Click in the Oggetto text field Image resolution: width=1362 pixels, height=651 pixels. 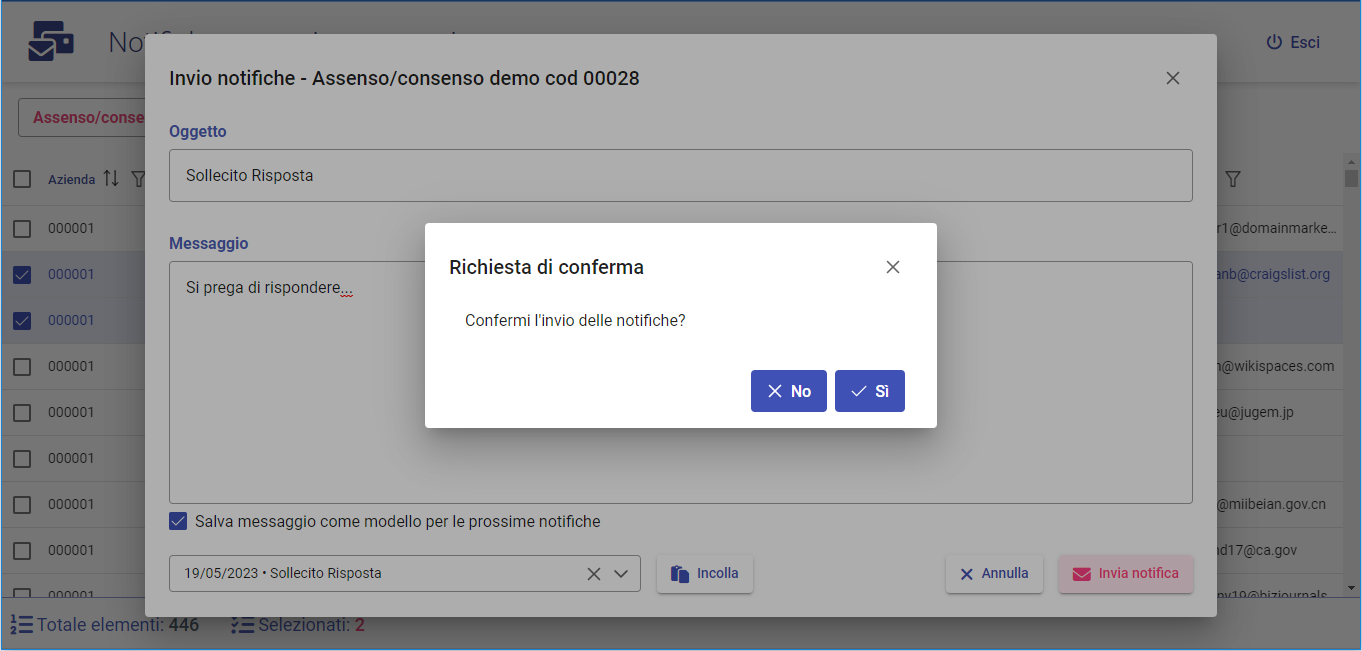680,176
